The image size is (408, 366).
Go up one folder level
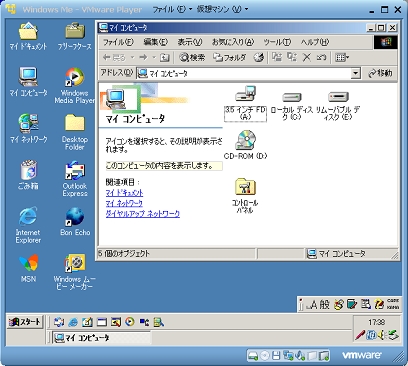point(164,58)
